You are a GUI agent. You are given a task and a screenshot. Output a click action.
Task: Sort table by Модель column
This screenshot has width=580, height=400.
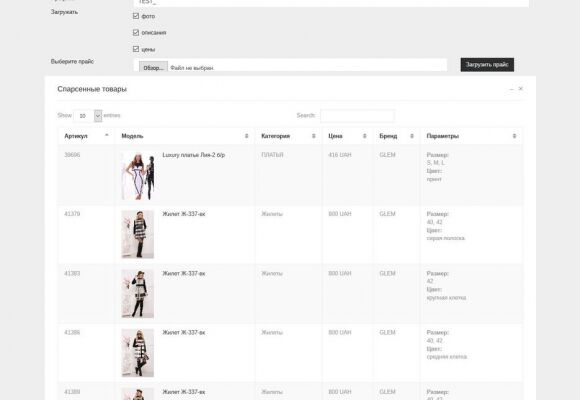pyautogui.click(x=185, y=136)
